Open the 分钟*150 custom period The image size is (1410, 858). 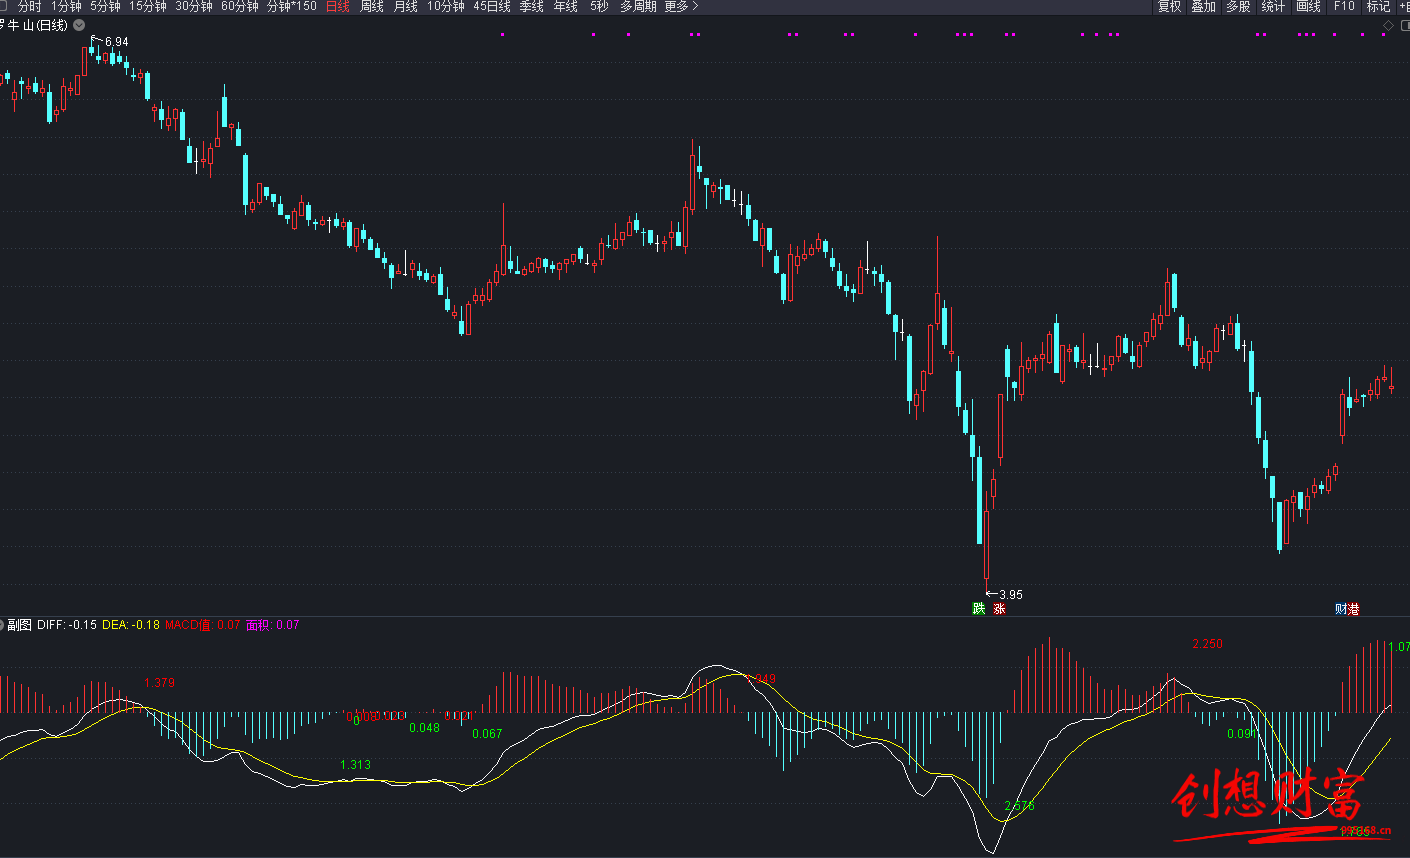point(292,6)
